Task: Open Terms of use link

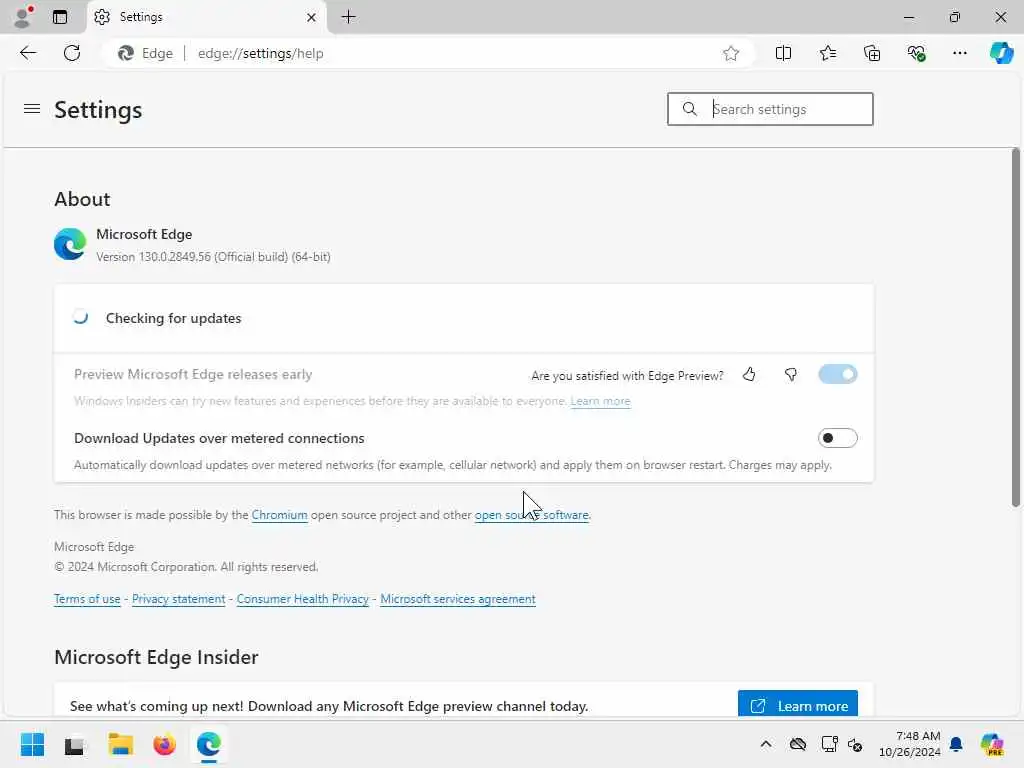Action: point(87,599)
